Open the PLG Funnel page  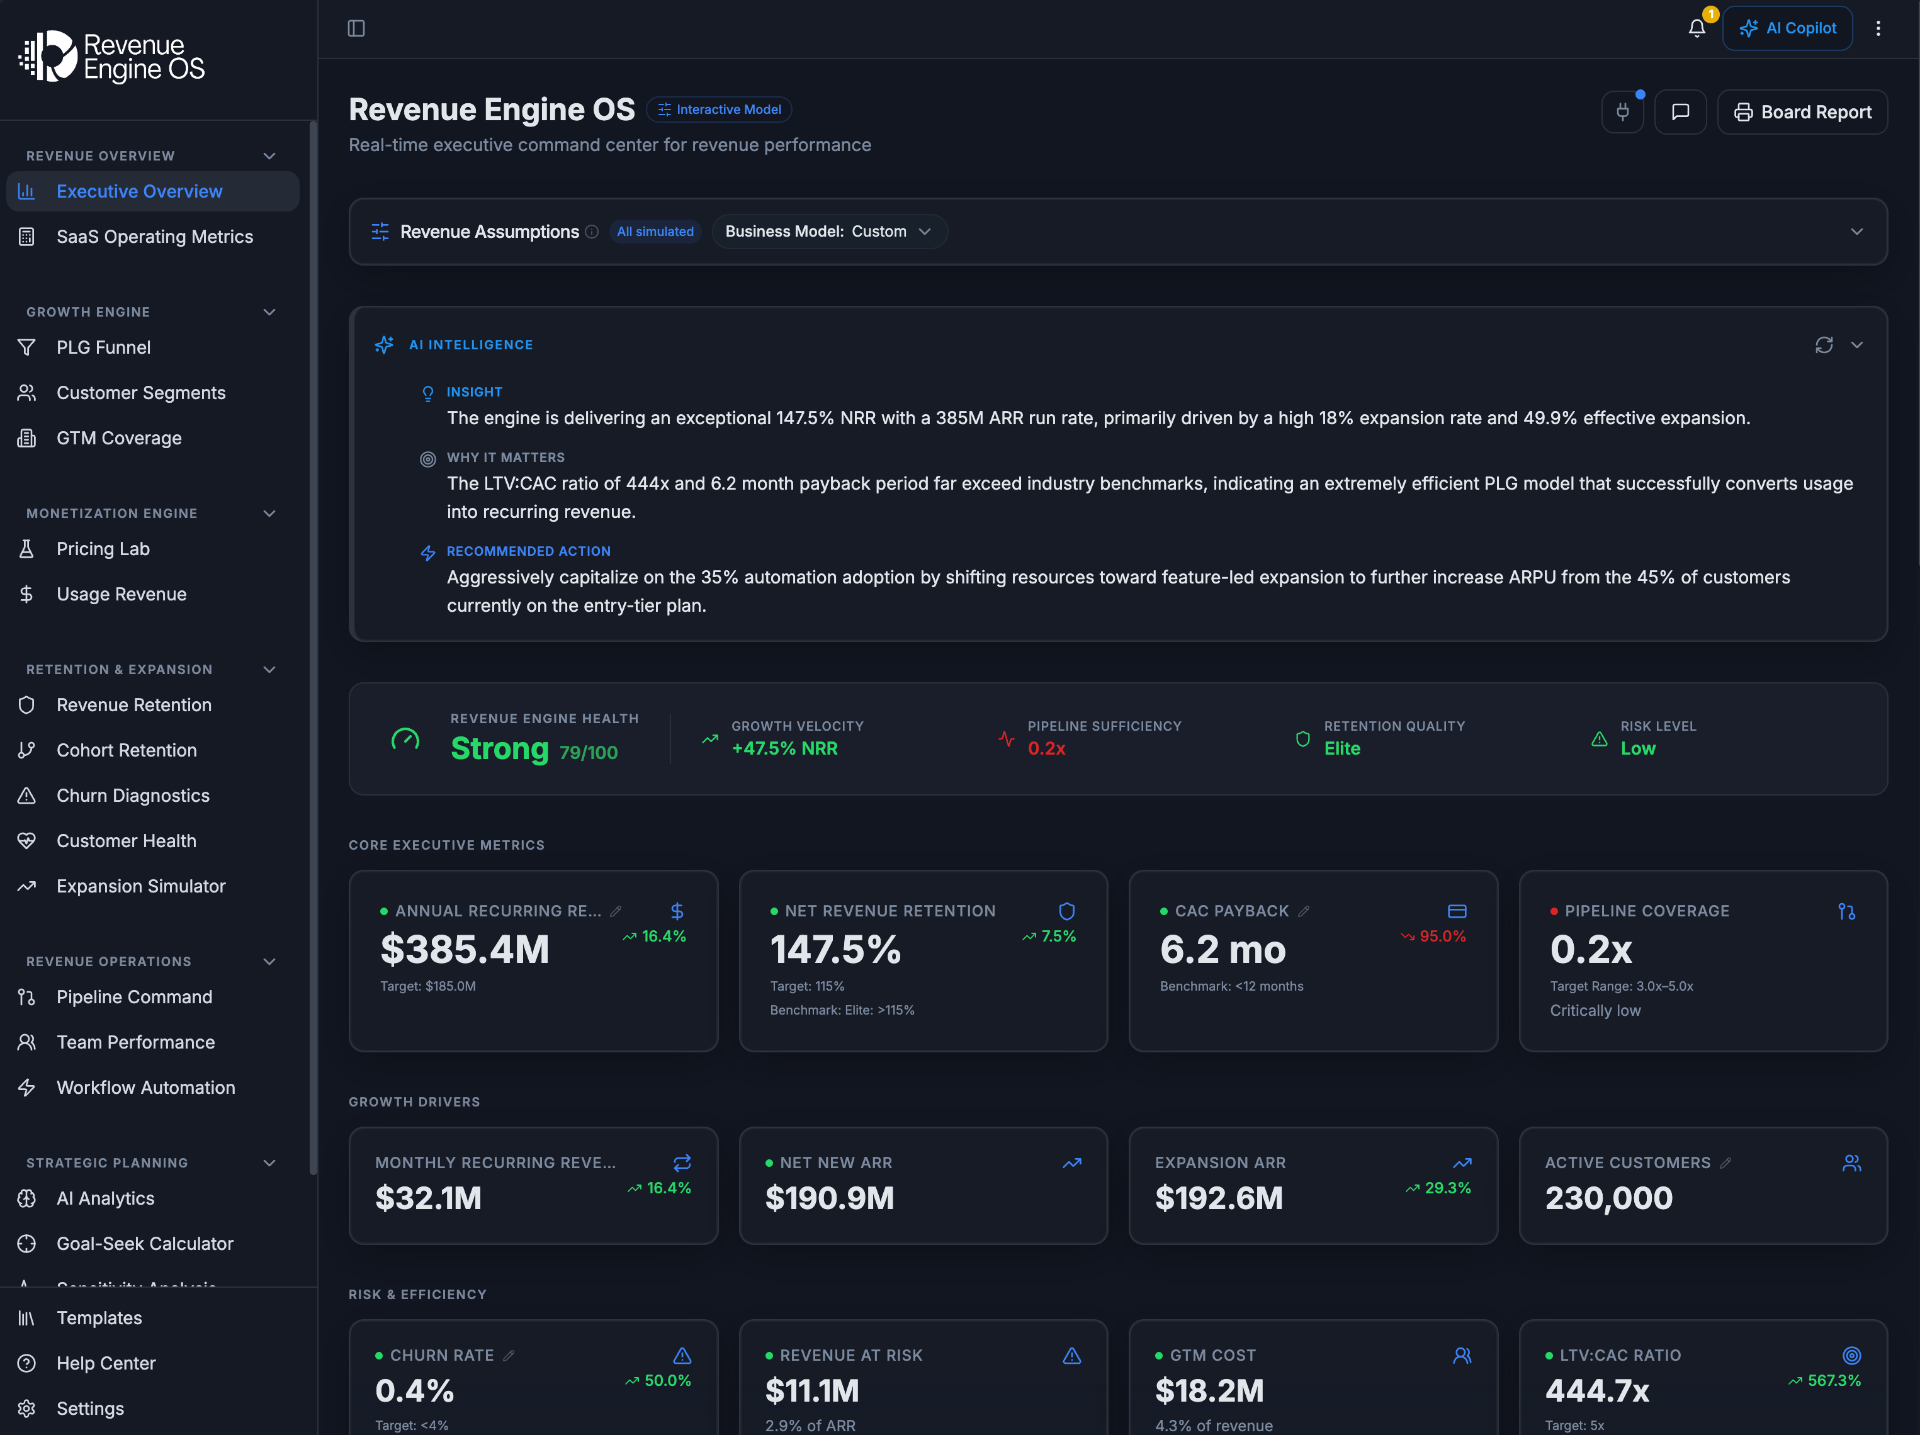tap(153, 348)
